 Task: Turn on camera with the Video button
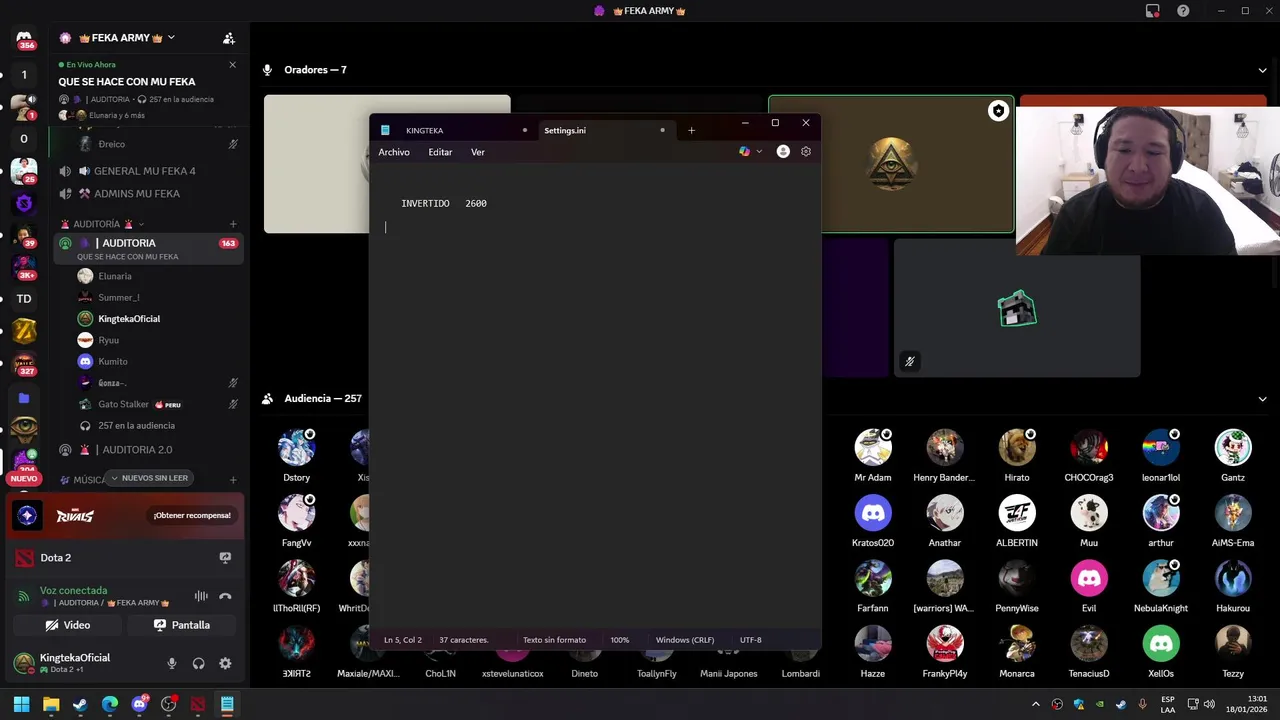point(67,625)
